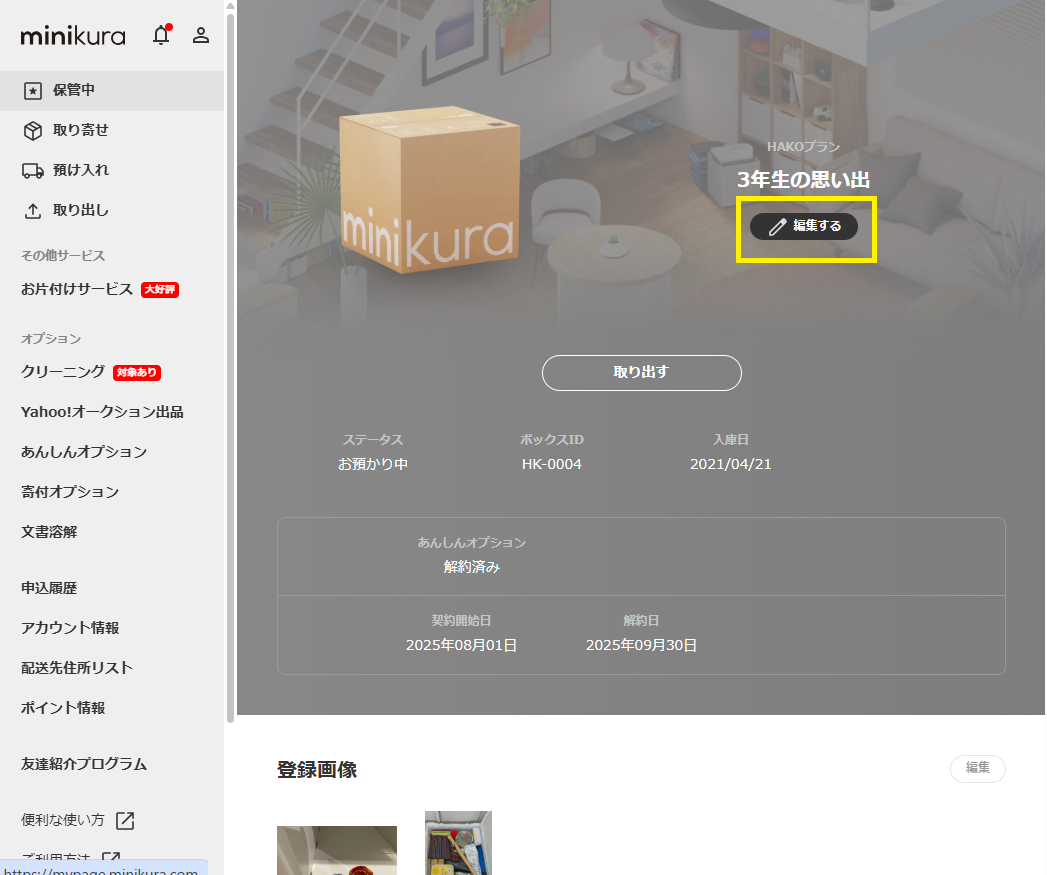The image size is (1047, 875).
Task: Open 文書溶解
Action: [x=49, y=532]
